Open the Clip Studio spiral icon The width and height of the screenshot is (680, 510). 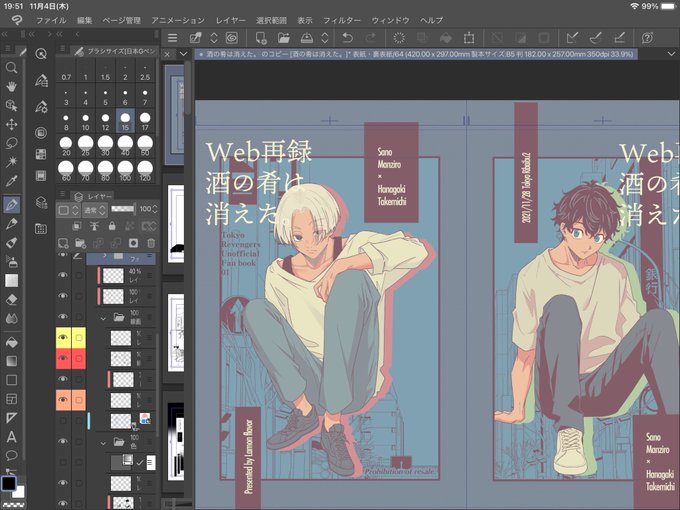(232, 38)
